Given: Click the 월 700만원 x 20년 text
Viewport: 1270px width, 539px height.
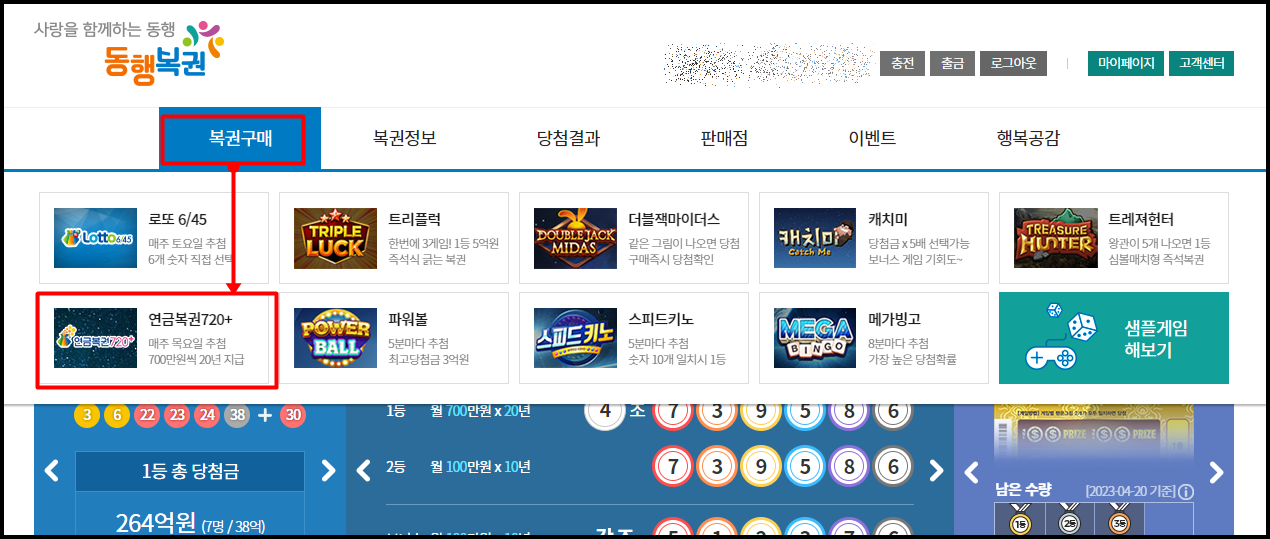Looking at the screenshot, I should (480, 411).
